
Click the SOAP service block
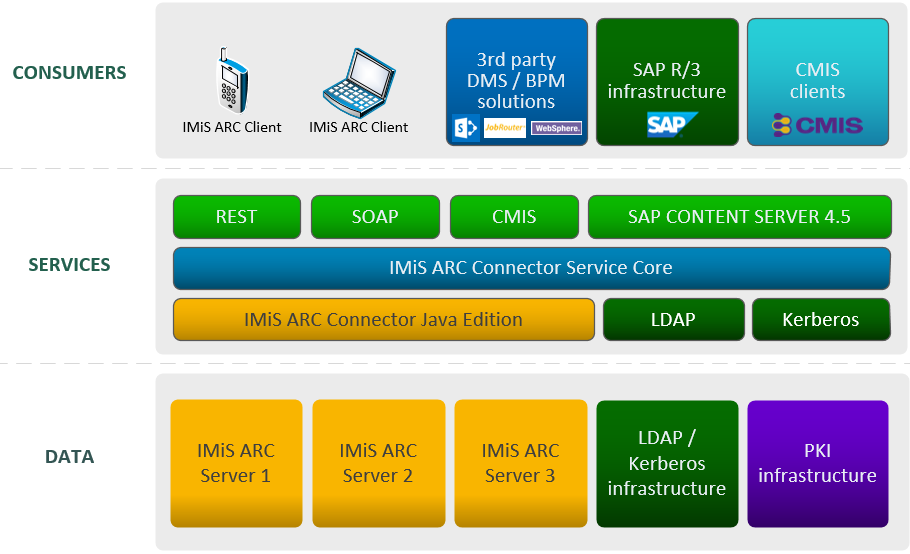pyautogui.click(x=375, y=217)
